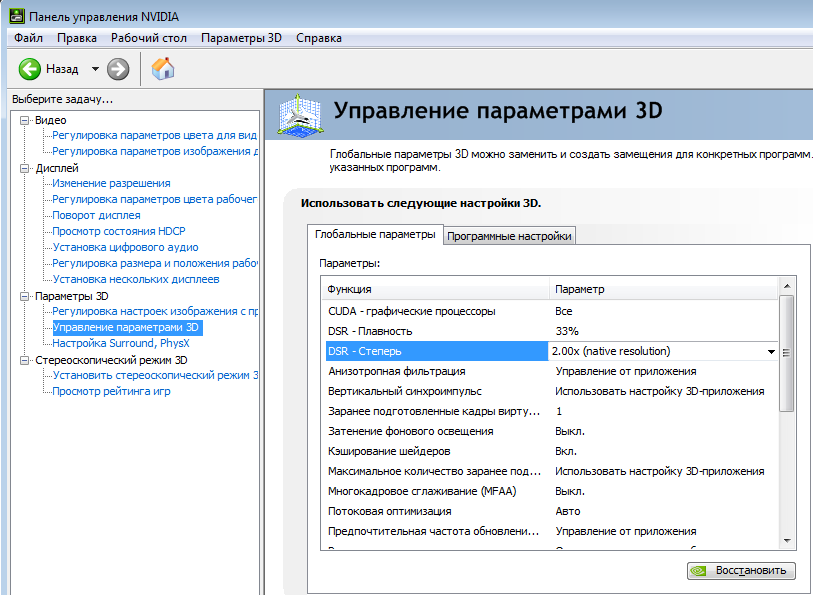
Task: Open Установить стереоскопический режим 3D
Action: 155,375
